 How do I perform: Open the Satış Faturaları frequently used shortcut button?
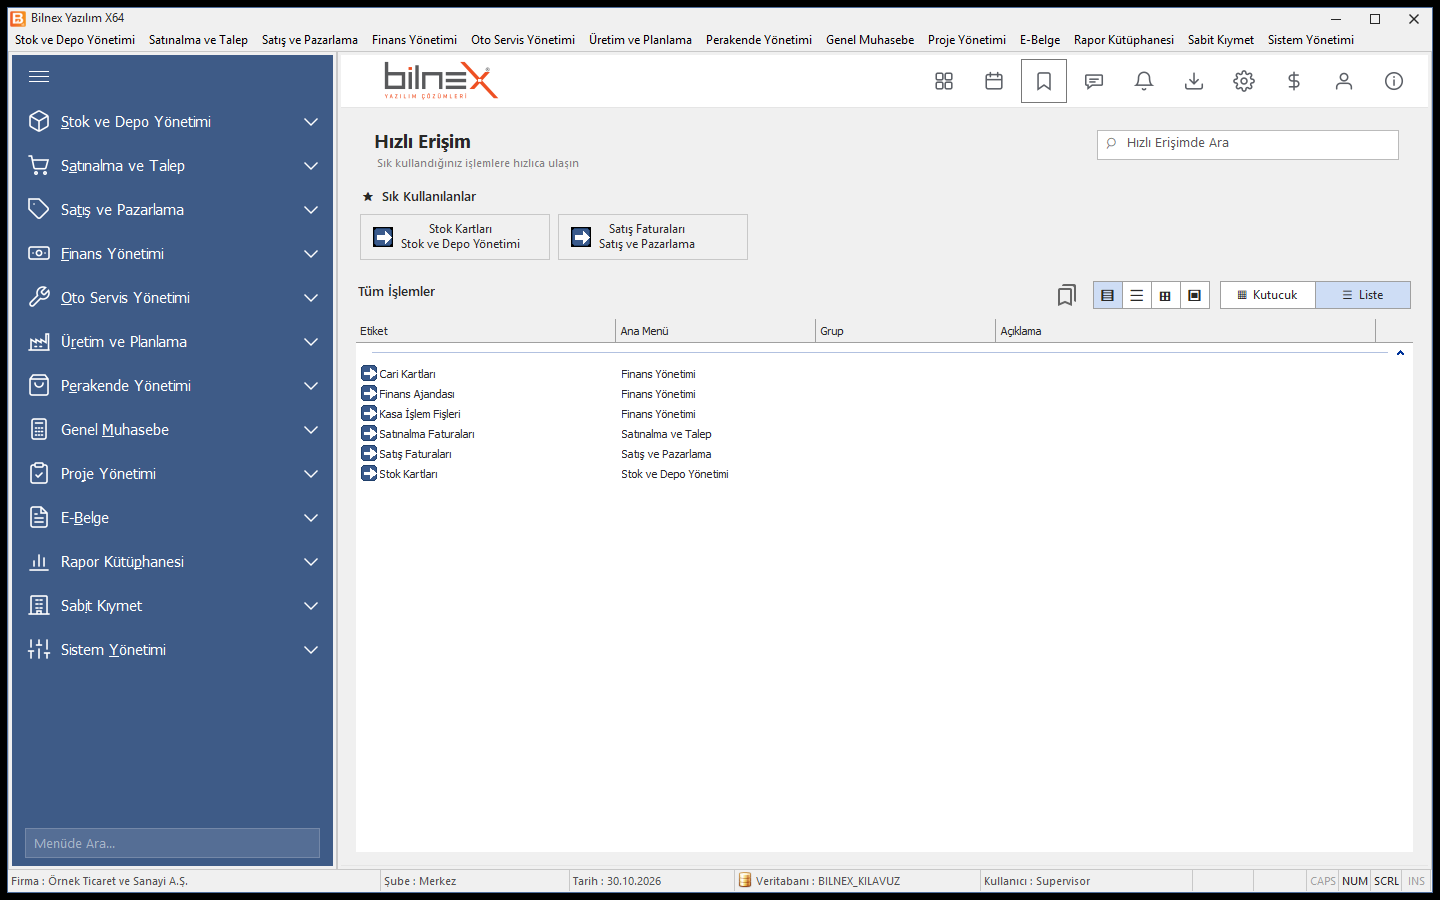(653, 237)
